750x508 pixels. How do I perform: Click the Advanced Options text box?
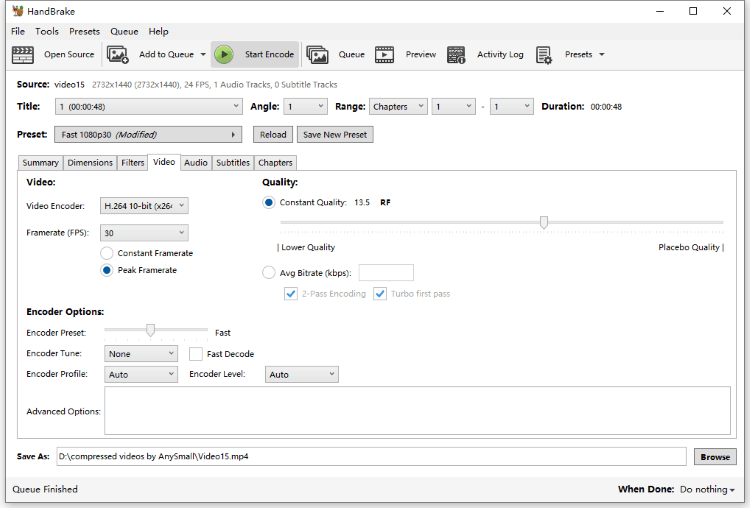(x=417, y=411)
